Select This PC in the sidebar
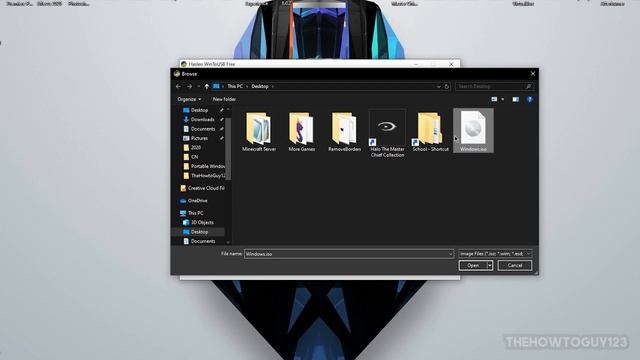Image resolution: width=640 pixels, height=360 pixels. click(x=196, y=213)
